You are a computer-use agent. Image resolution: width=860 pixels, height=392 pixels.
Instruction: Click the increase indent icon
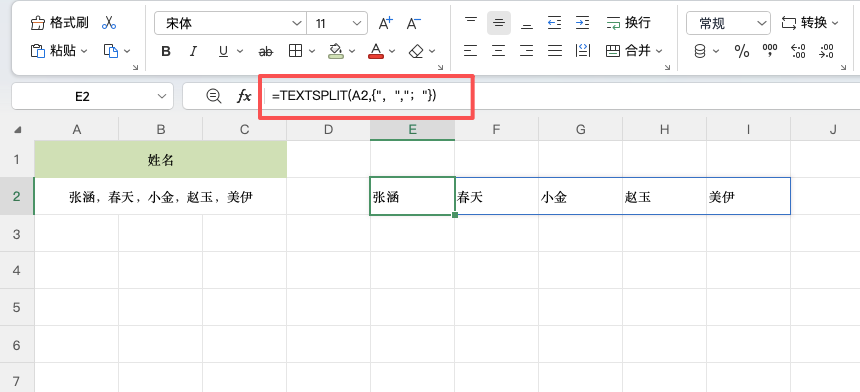pyautogui.click(x=582, y=23)
